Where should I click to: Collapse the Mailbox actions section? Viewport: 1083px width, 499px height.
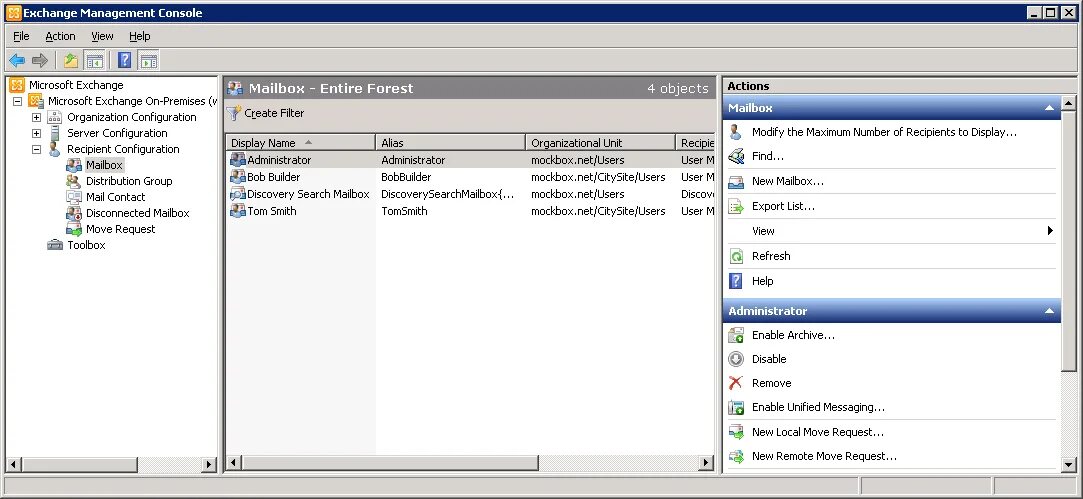point(1049,108)
